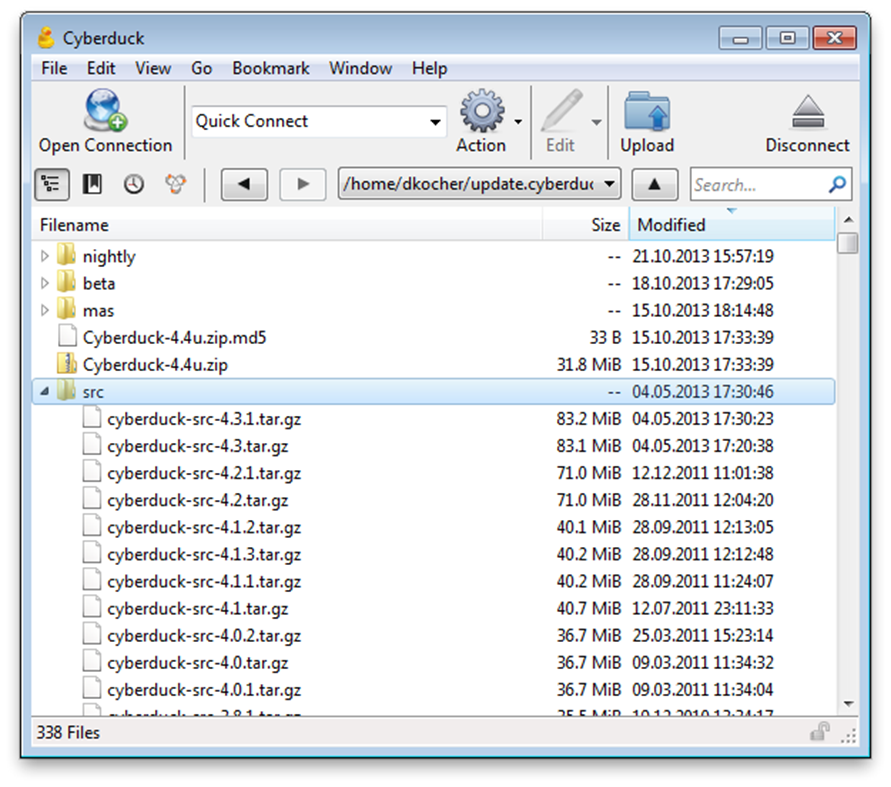891x787 pixels.
Task: Open the Go menu
Action: coord(201,68)
